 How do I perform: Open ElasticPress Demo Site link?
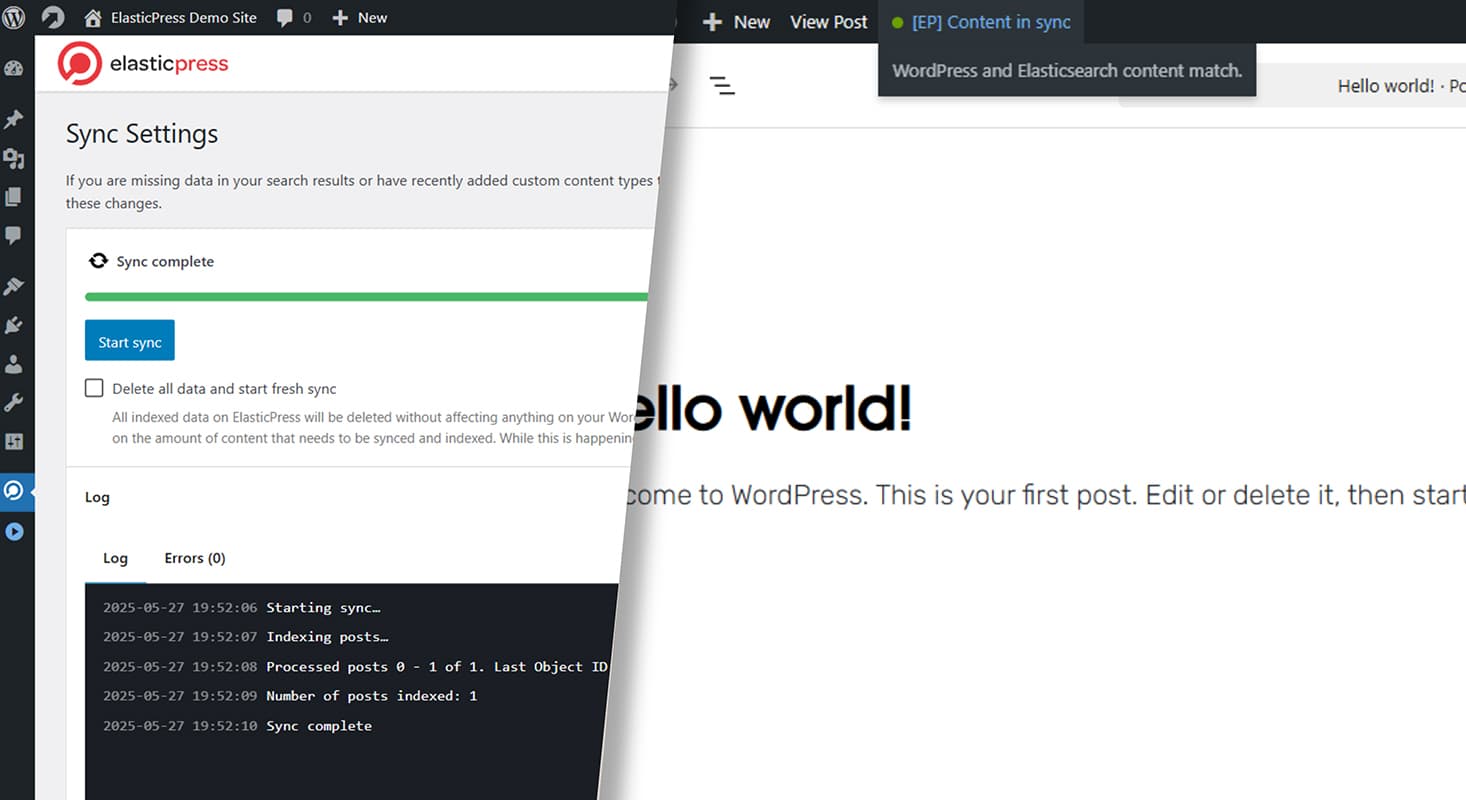[x=184, y=17]
